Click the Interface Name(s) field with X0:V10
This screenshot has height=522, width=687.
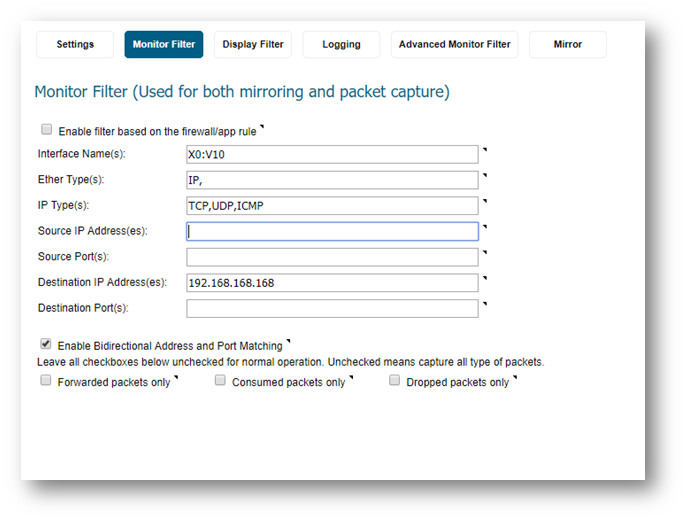[332, 154]
